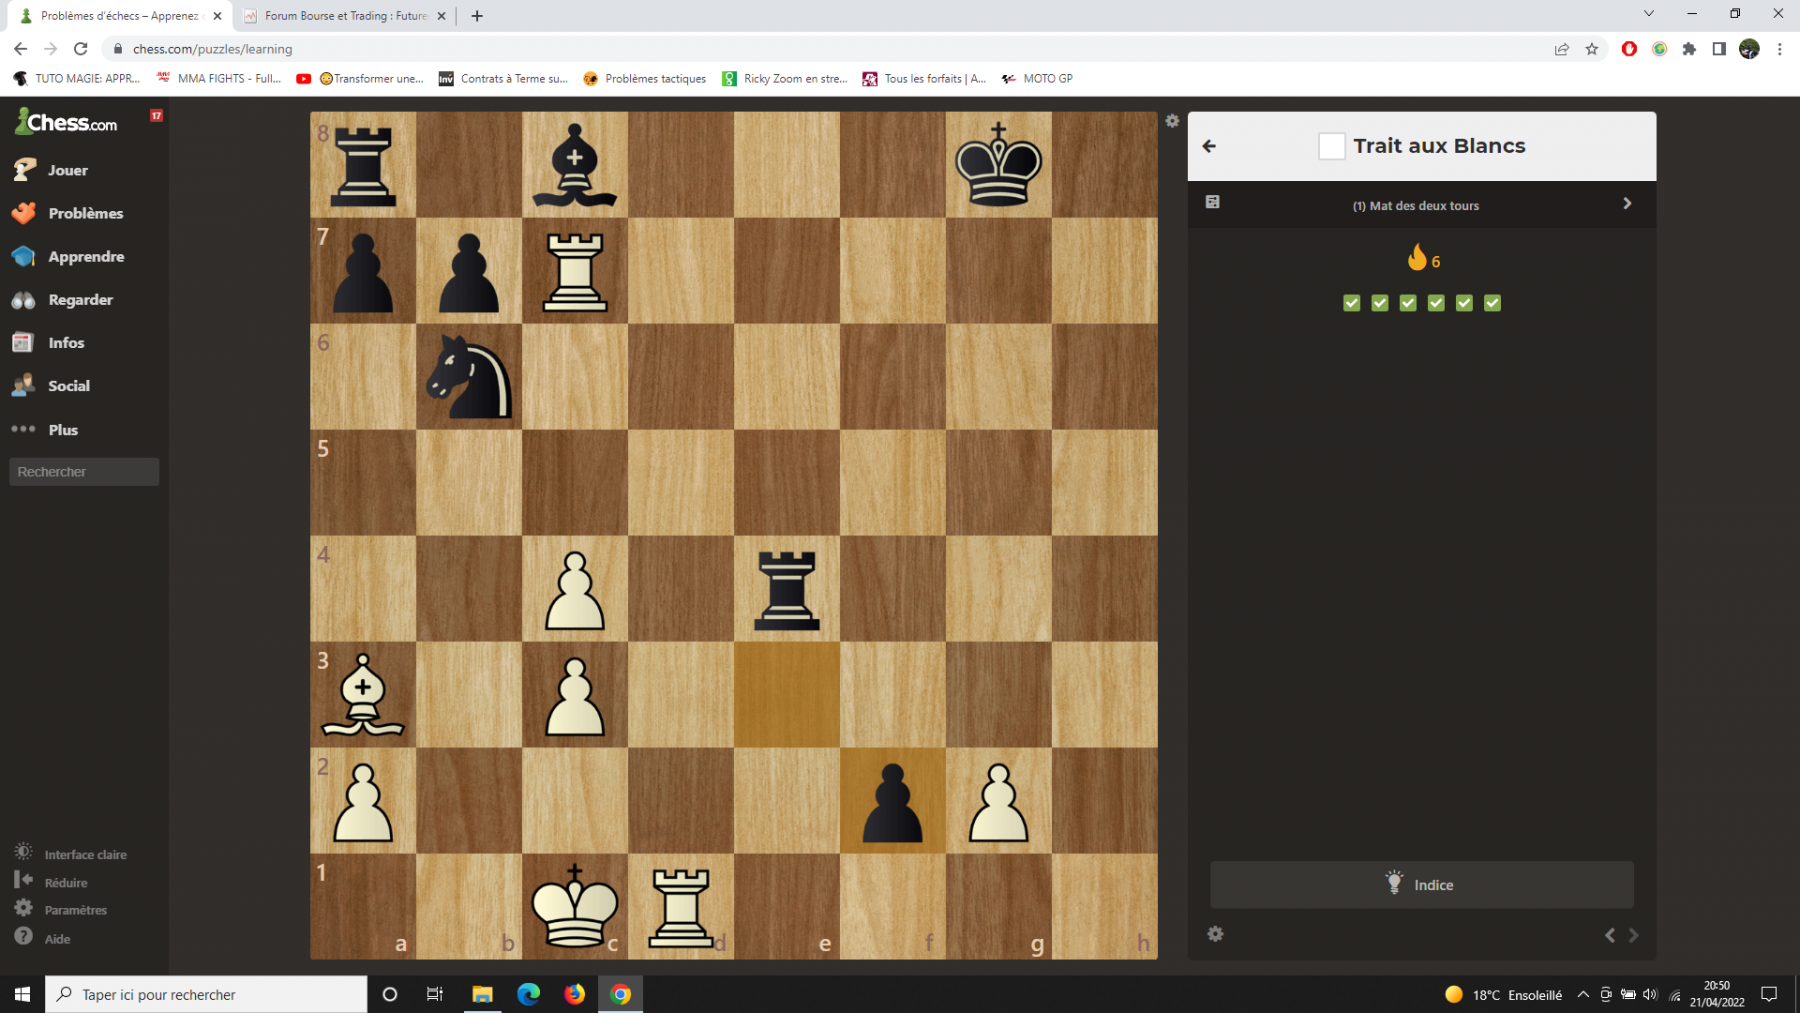Open the puzzle list icon
This screenshot has height=1013, width=1800.
pos(1212,202)
